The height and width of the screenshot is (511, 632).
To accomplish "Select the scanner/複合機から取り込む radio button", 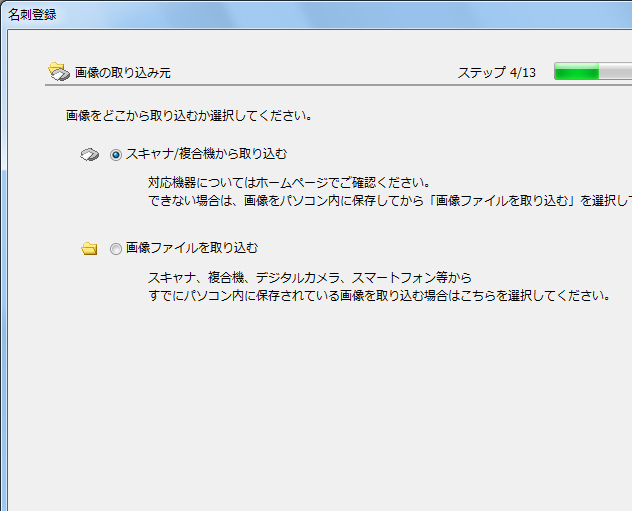I will pyautogui.click(x=116, y=155).
